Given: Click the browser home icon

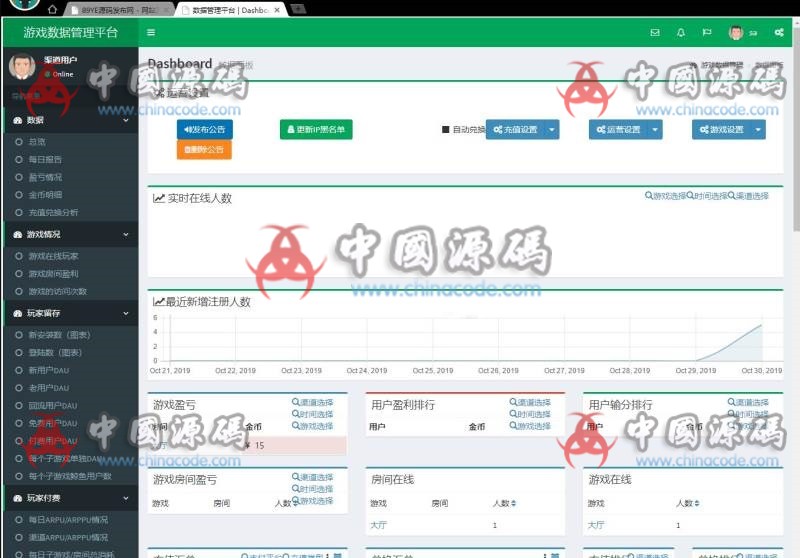Looking at the screenshot, I should pos(52,9).
